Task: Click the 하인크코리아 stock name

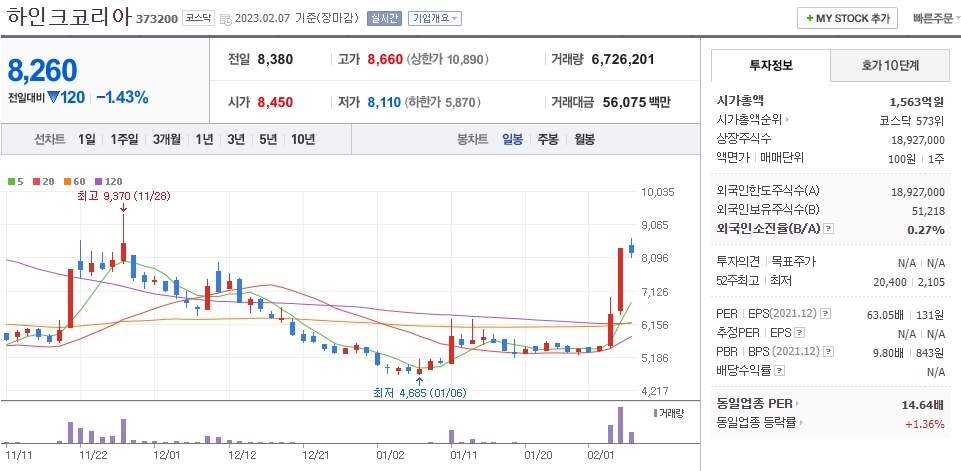Action: (69, 17)
